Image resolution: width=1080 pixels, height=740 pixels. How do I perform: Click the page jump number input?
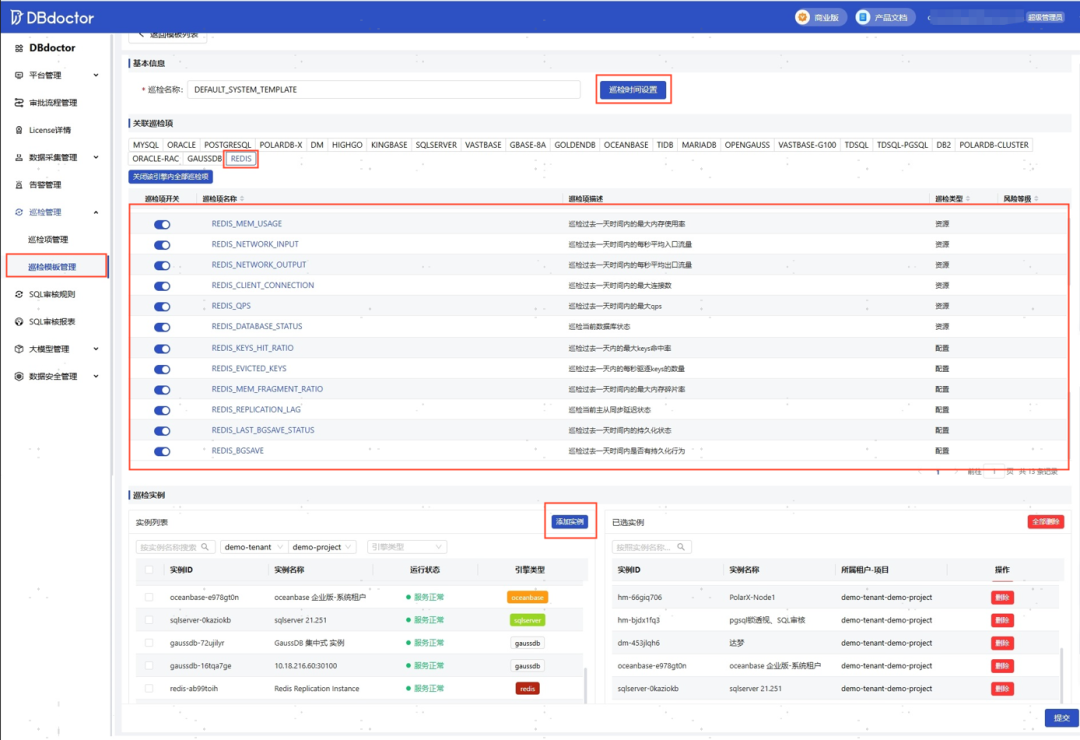click(x=994, y=472)
